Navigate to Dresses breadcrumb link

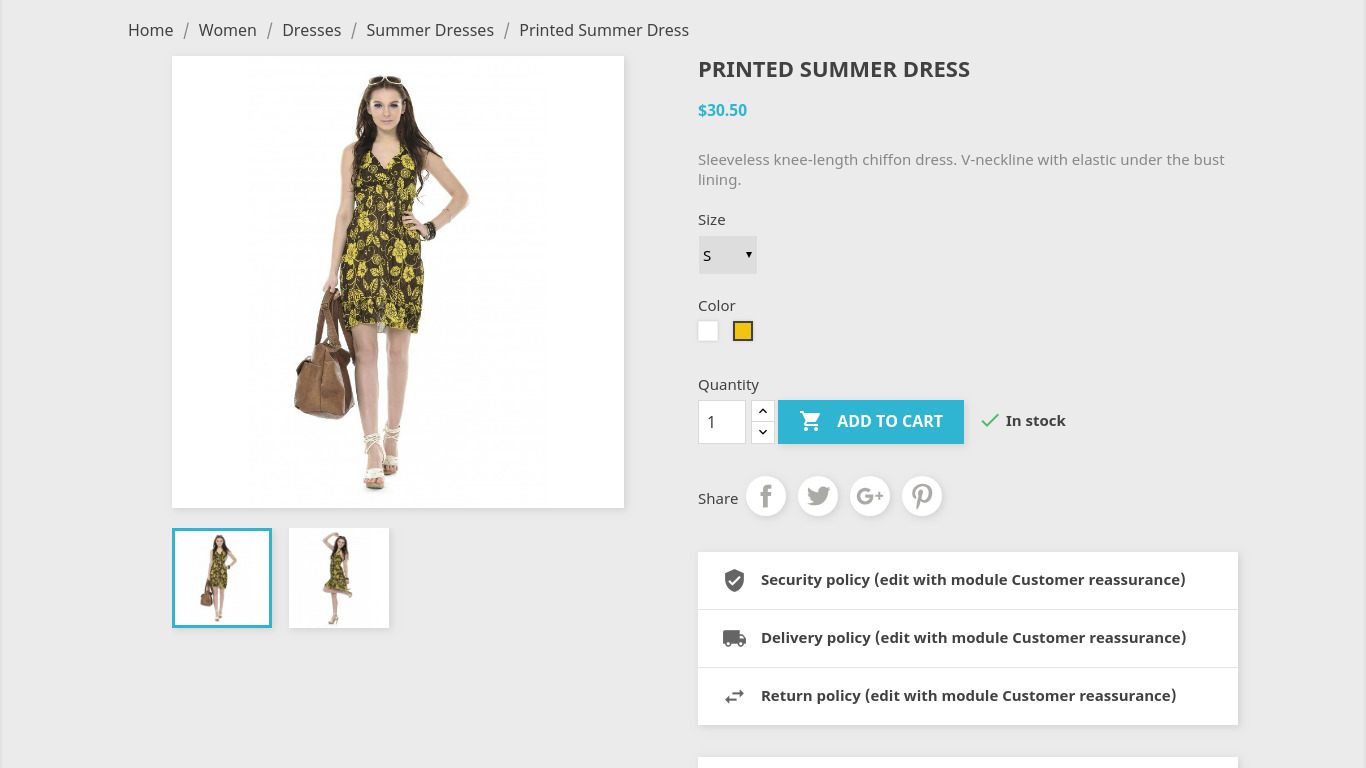coord(311,30)
